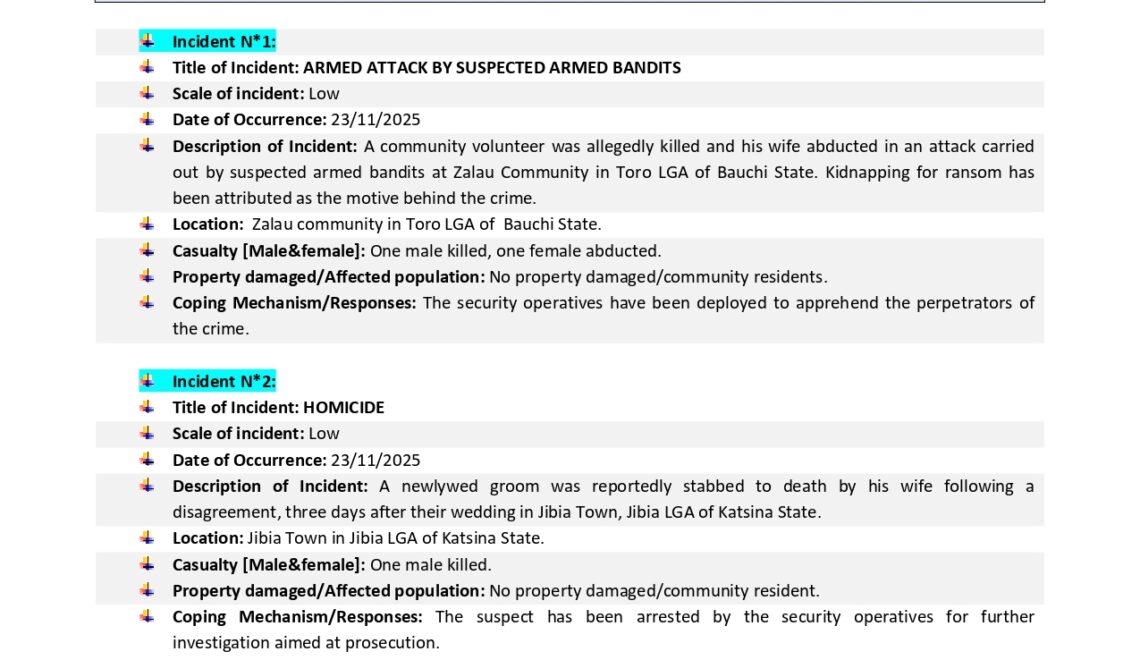
Task: Click the 'ARMED ATTACK BY SUSPECTED ARMED BANDITS' title text
Action: pyautogui.click(x=491, y=68)
